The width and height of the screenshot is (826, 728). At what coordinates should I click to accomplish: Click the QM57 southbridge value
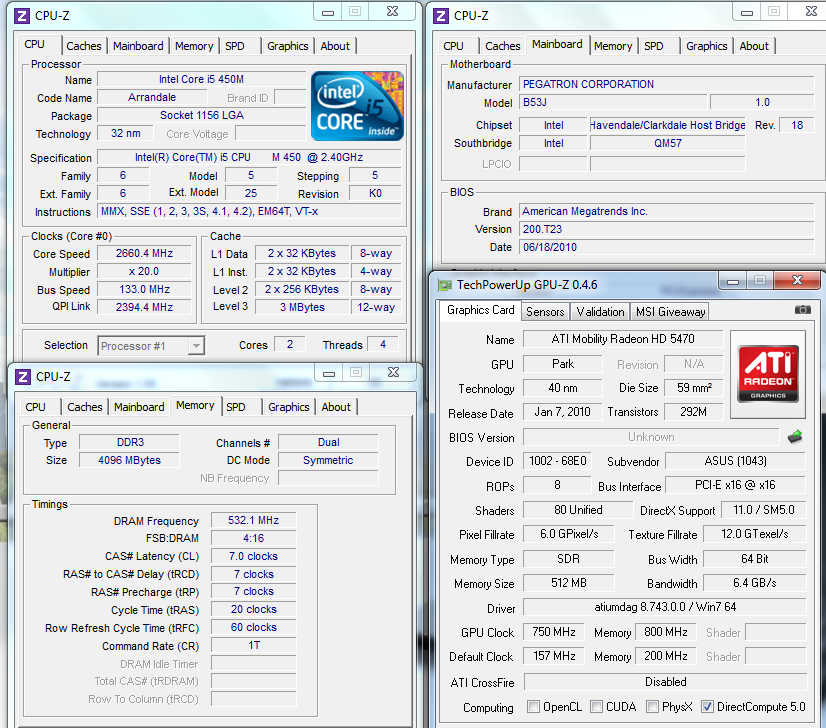click(667, 143)
